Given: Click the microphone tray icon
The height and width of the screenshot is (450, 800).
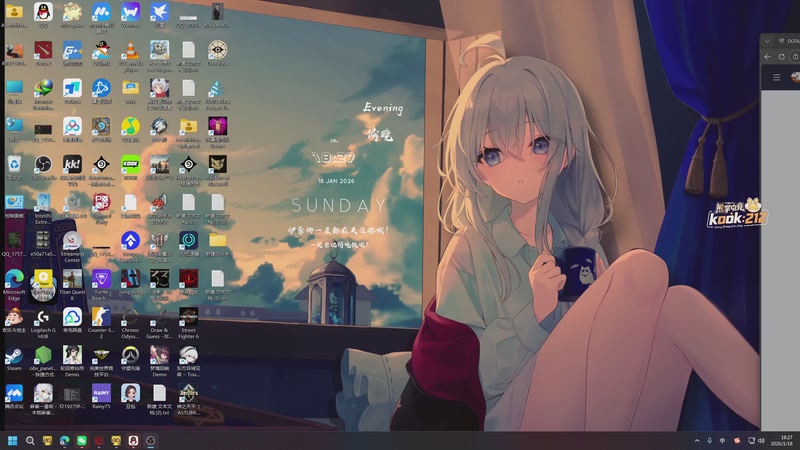Looking at the screenshot, I should tap(710, 440).
